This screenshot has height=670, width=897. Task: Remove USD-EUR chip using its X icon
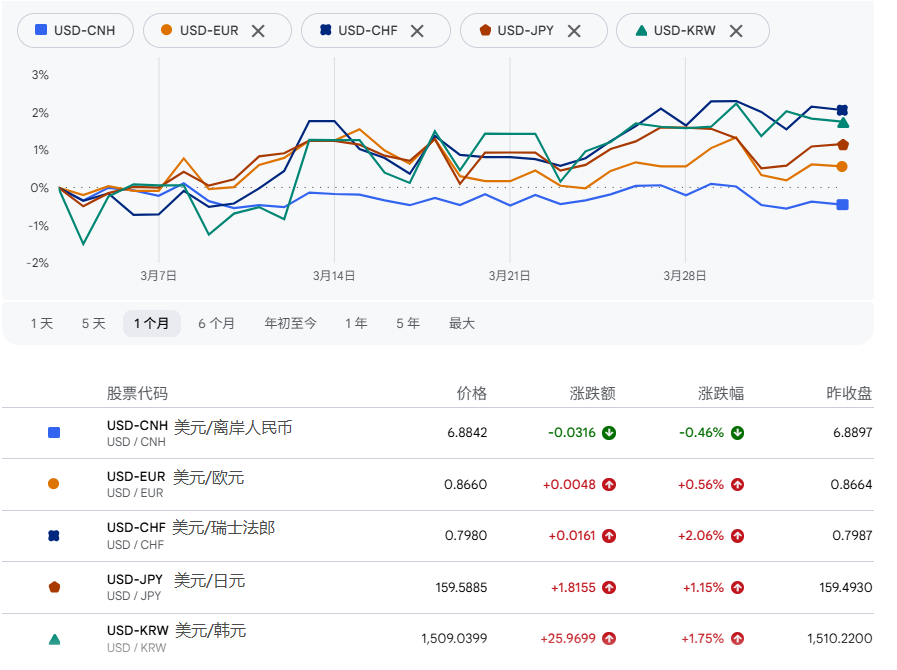tap(258, 31)
